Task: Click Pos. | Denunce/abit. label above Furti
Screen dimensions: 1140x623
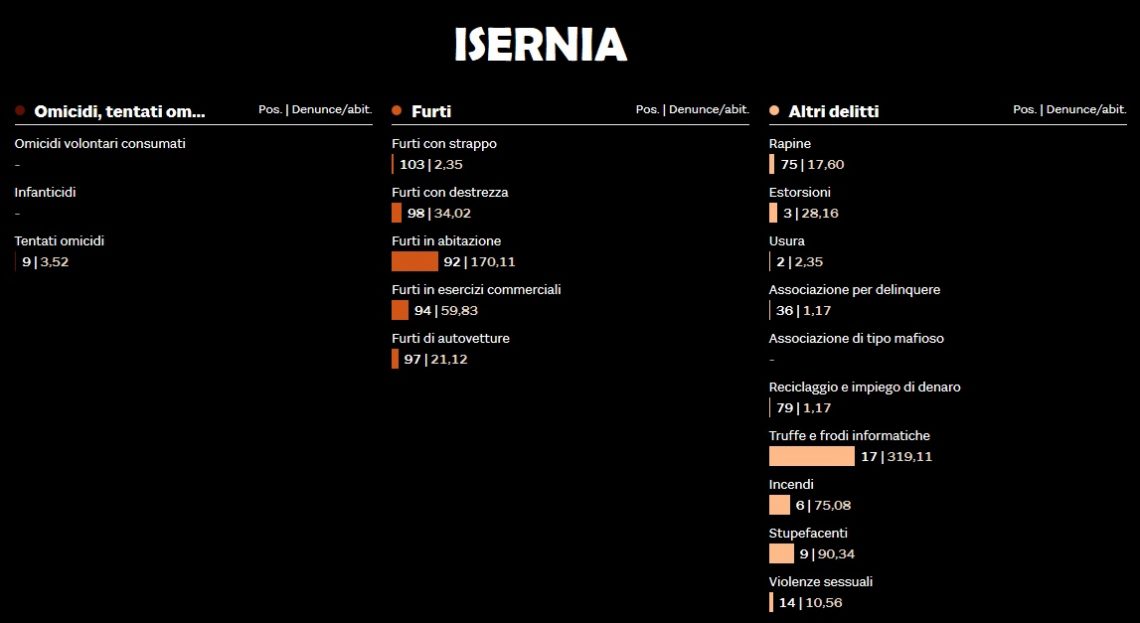Action: click(692, 110)
